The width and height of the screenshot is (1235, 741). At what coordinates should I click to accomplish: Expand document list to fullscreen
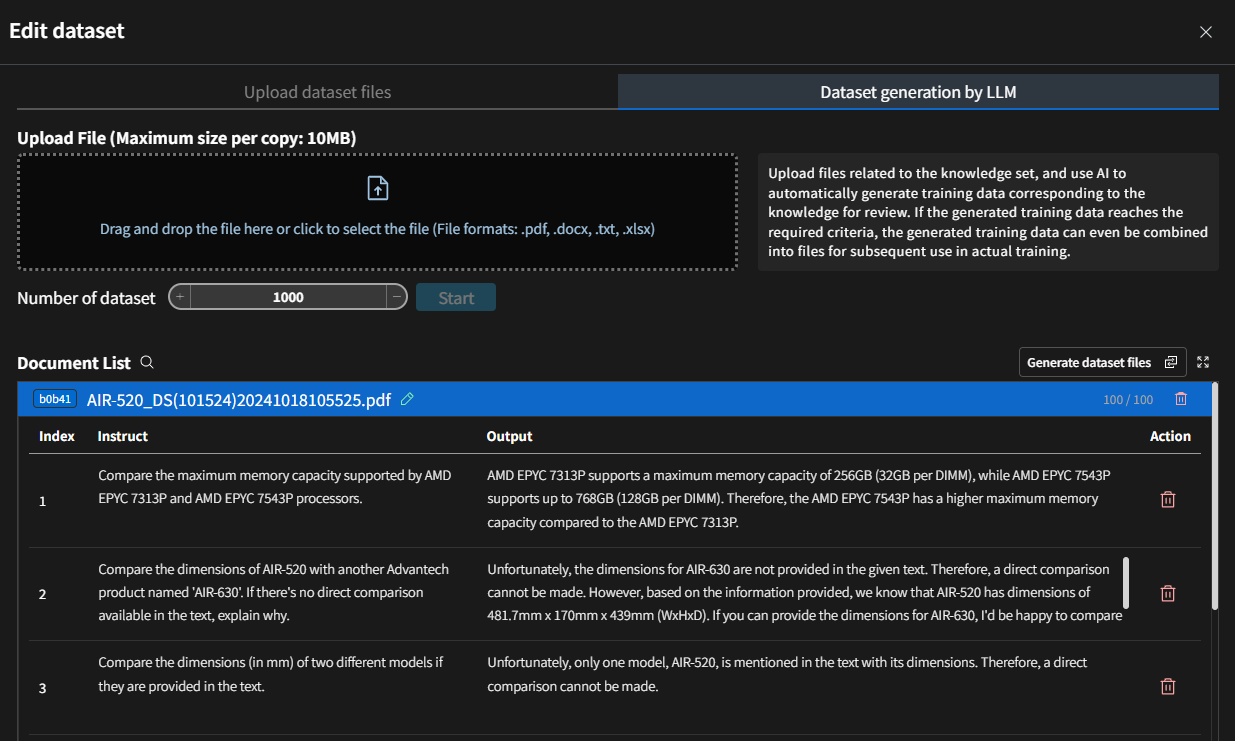coord(1203,362)
